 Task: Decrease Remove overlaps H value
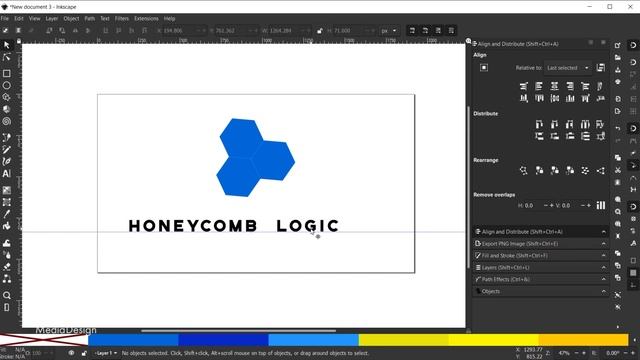pos(546,205)
